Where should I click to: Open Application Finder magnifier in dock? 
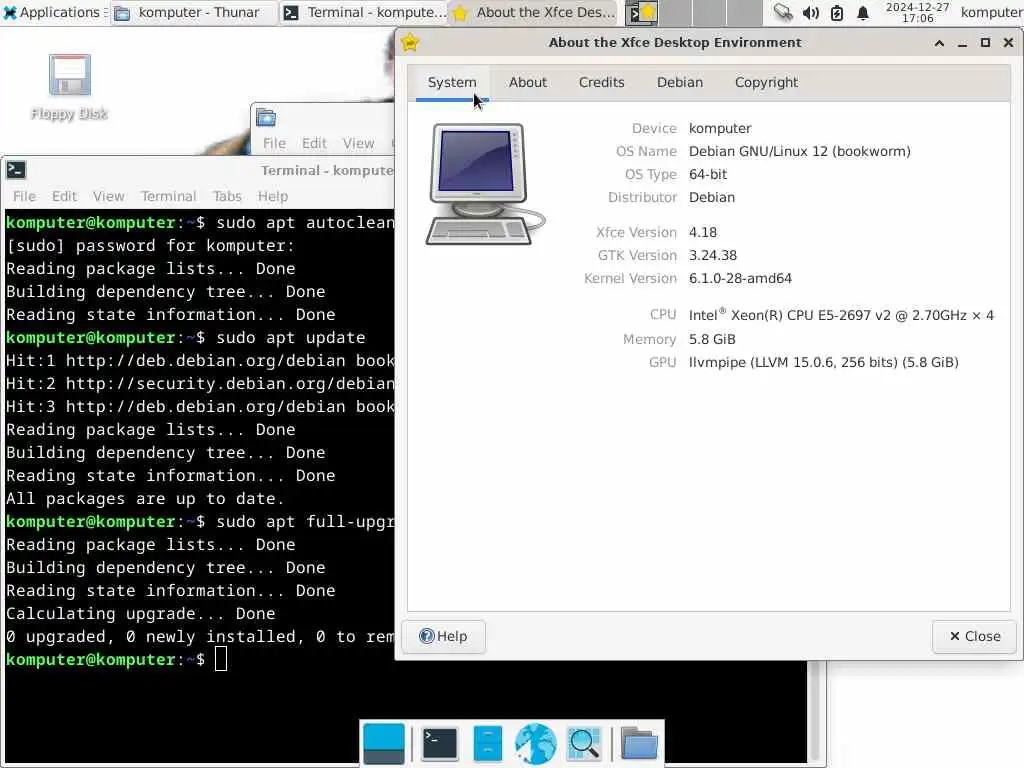tap(584, 743)
